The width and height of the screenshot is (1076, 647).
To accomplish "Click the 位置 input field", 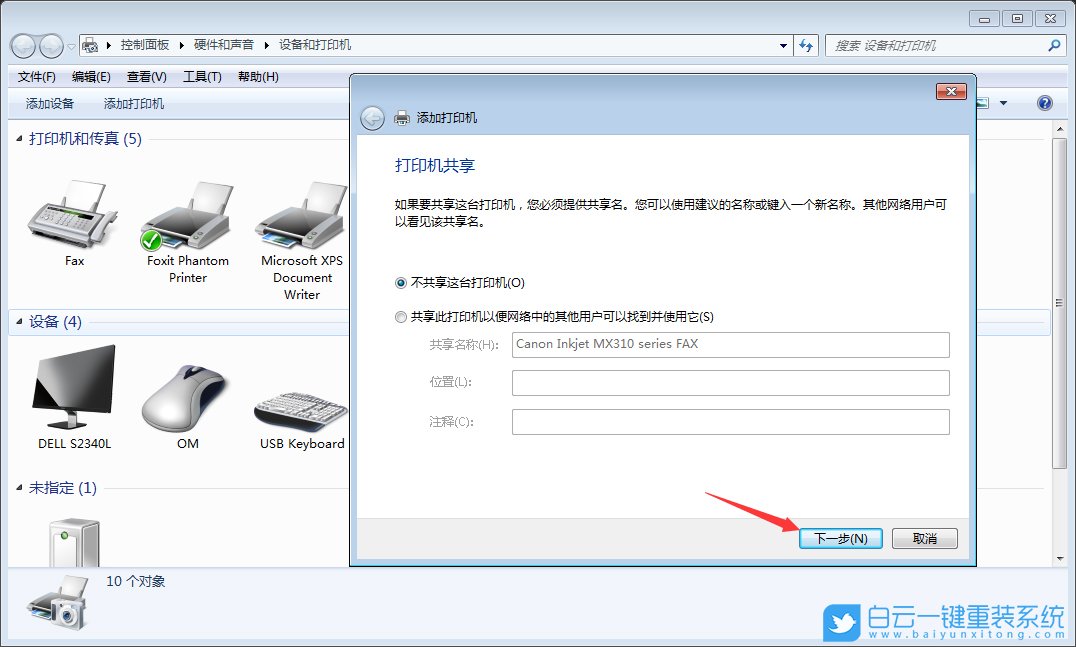I will click(730, 382).
